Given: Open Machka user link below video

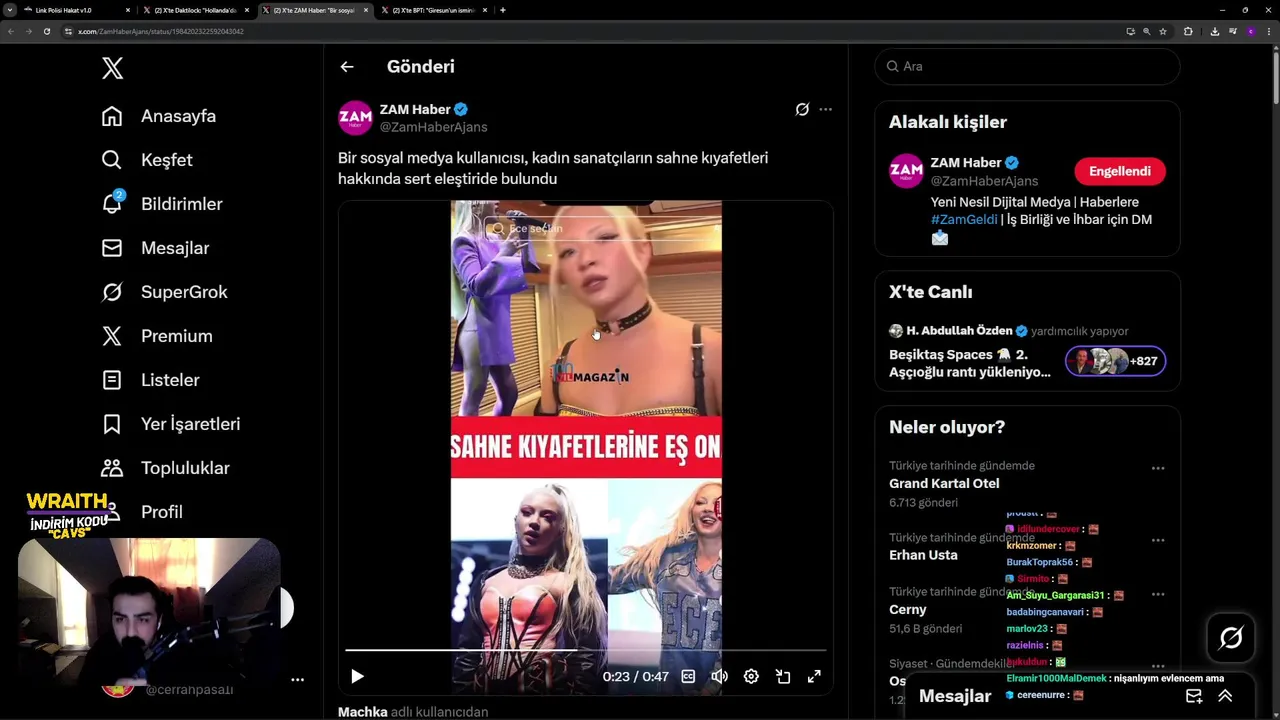Looking at the screenshot, I should [362, 712].
